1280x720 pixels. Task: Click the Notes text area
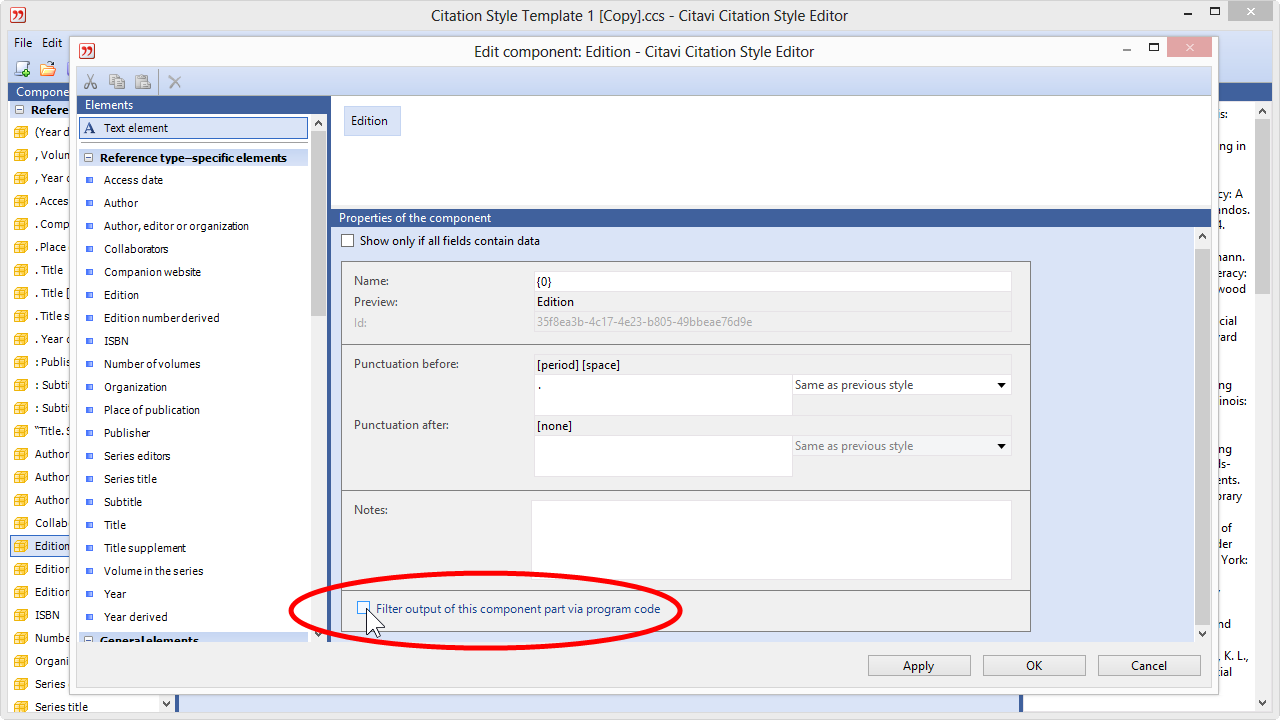click(771, 540)
